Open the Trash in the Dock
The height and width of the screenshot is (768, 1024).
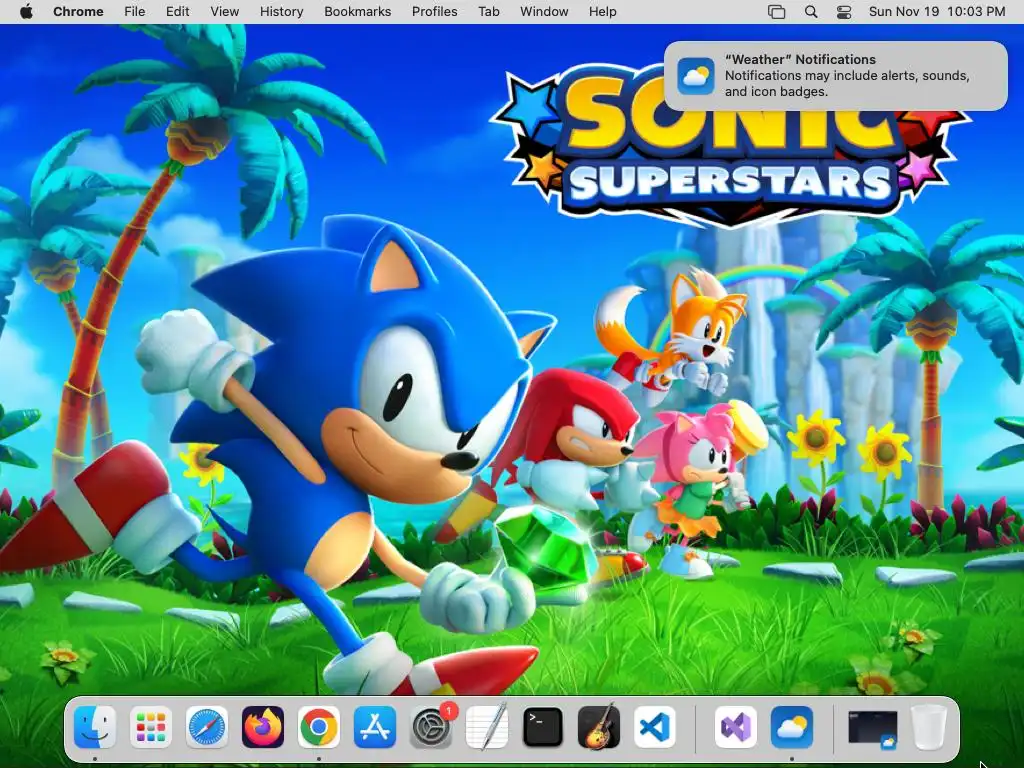click(929, 727)
